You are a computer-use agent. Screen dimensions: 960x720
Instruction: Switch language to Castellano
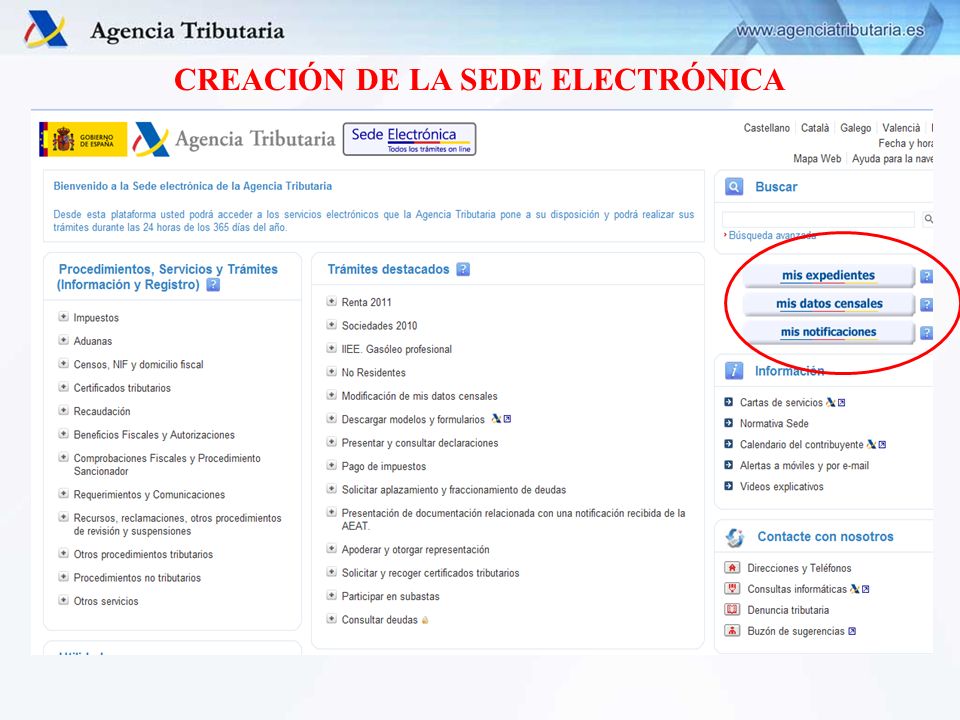pyautogui.click(x=767, y=128)
